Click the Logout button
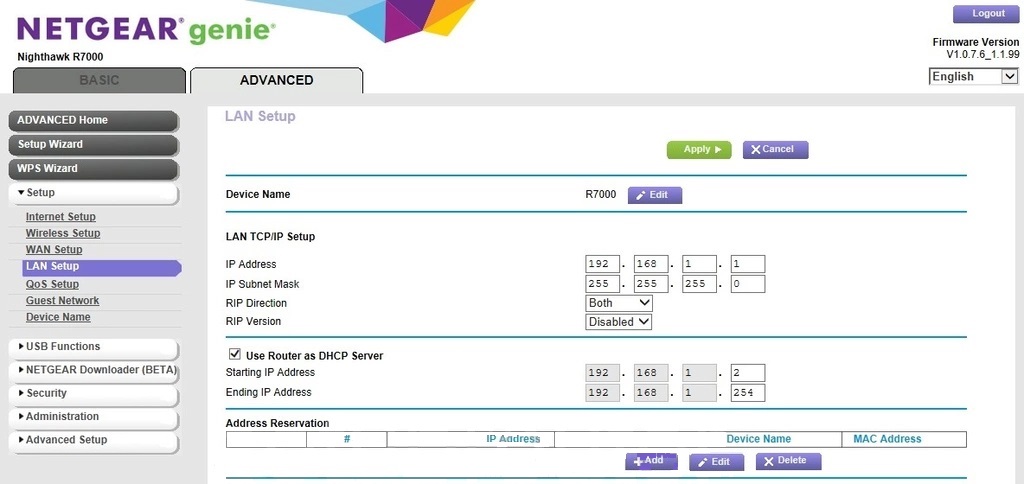This screenshot has width=1024, height=484. coord(987,14)
